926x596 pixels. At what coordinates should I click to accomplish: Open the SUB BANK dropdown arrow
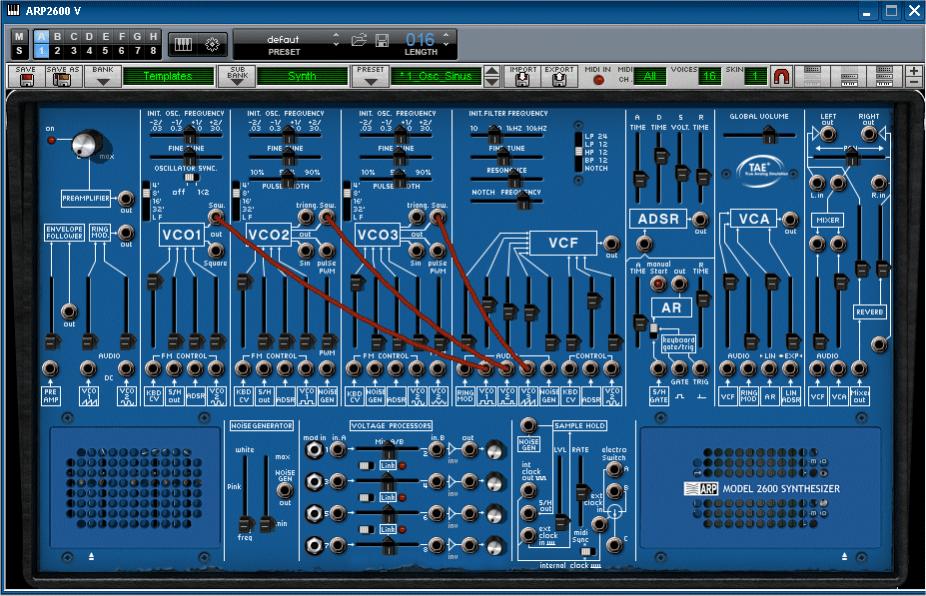pos(237,82)
